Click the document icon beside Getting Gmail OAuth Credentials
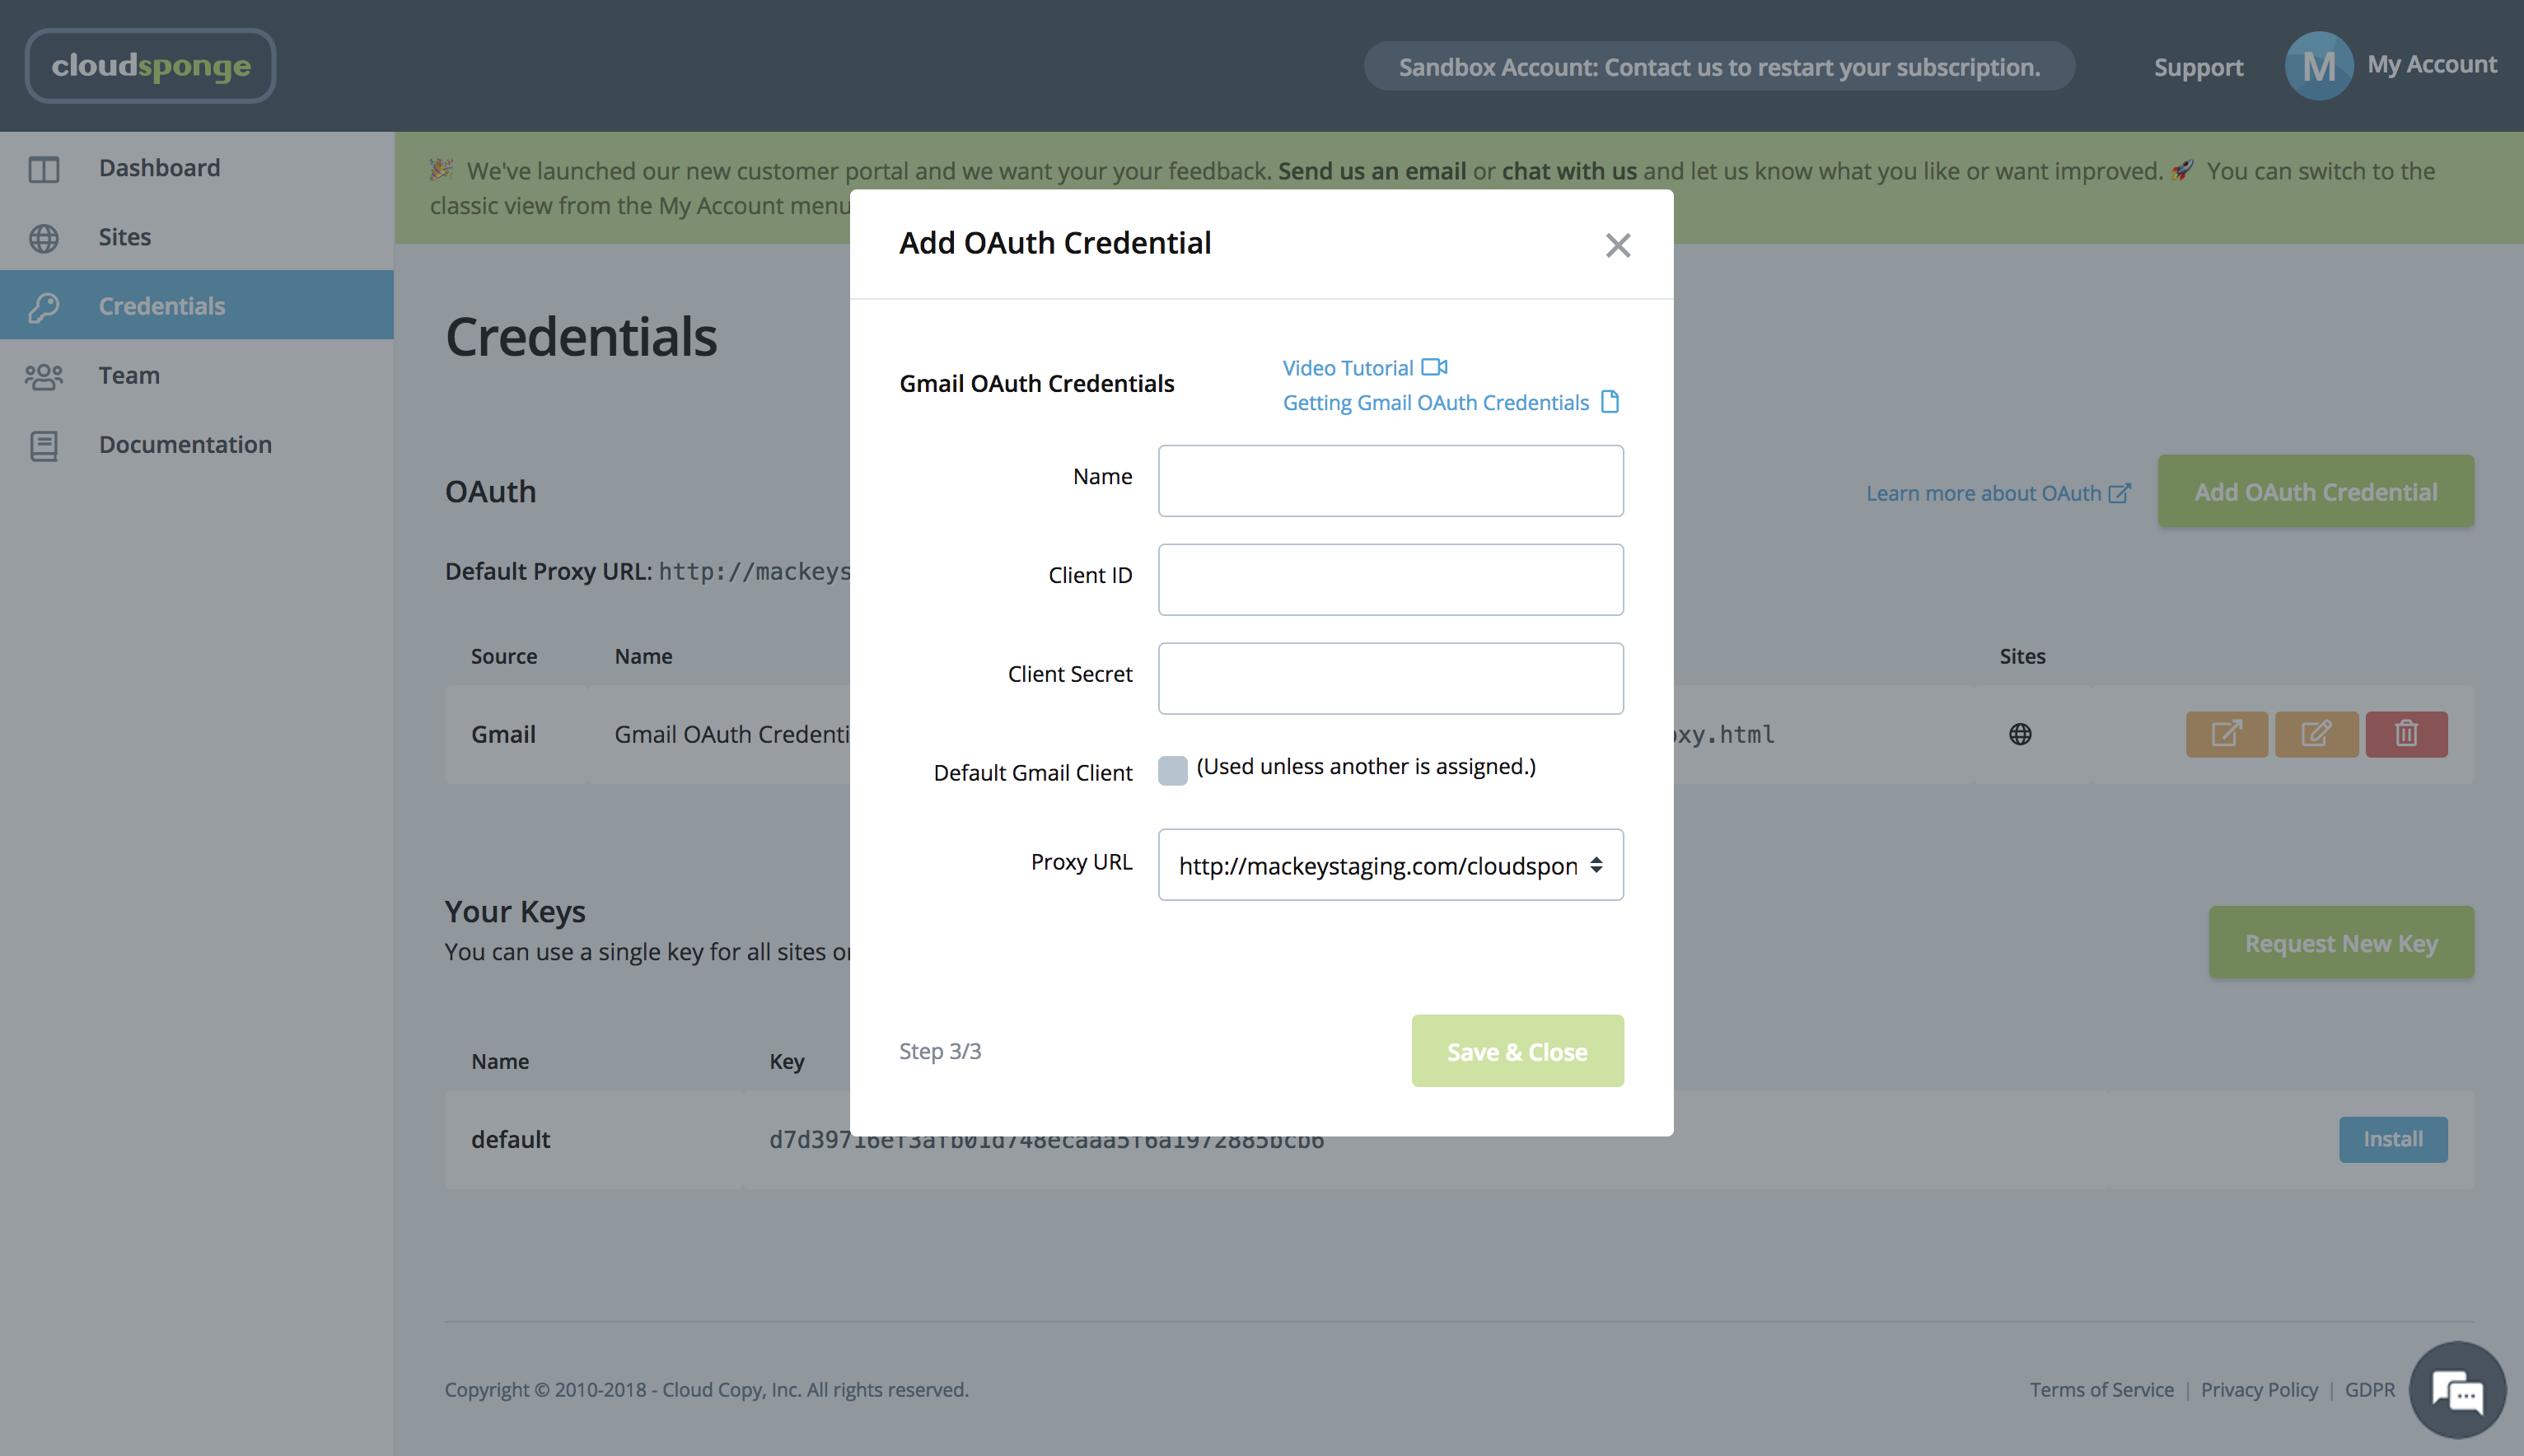Viewport: 2524px width, 1456px height. [1609, 402]
